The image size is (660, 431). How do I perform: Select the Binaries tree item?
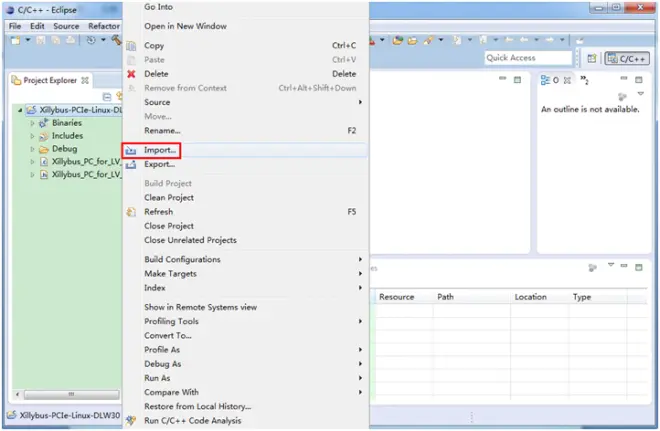[x=67, y=123]
